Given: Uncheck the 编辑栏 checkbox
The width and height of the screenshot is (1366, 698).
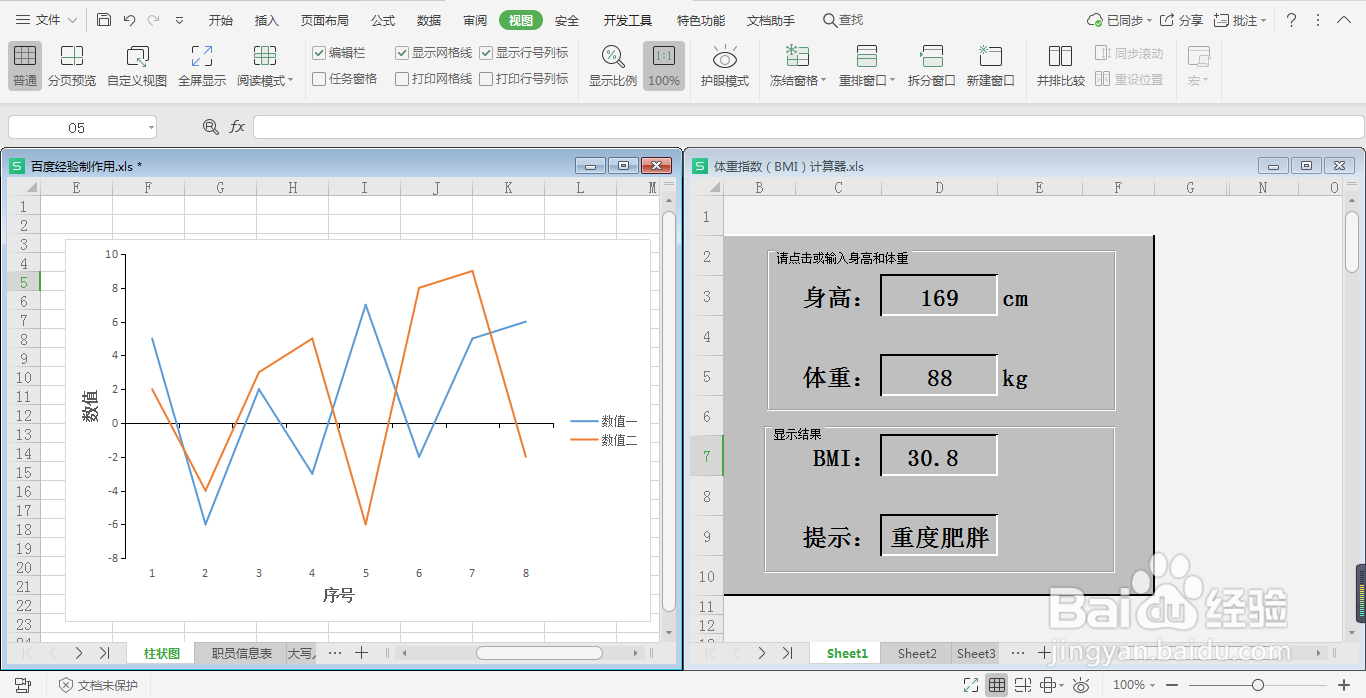Looking at the screenshot, I should coord(319,53).
